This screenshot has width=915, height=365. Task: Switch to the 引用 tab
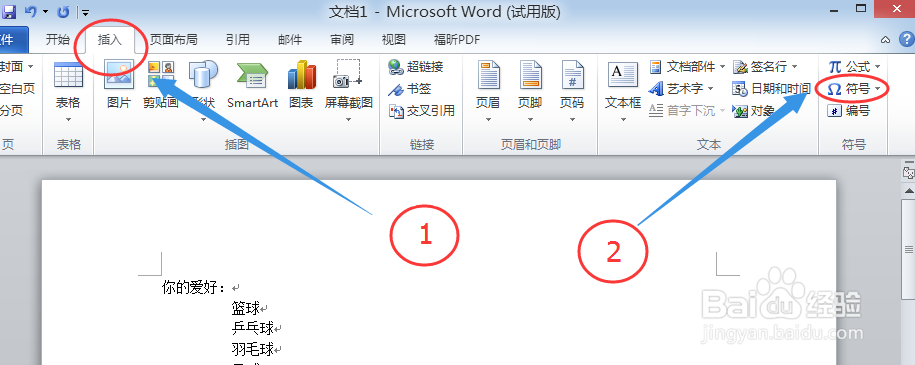click(238, 39)
